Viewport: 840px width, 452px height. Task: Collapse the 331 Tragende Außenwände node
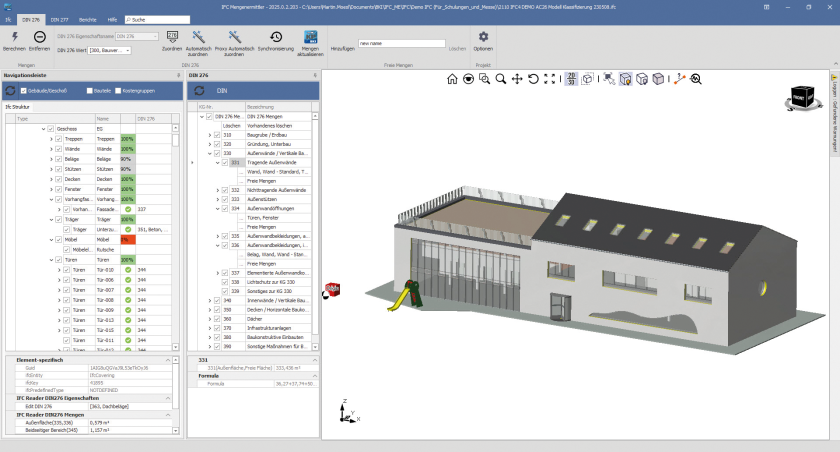click(218, 163)
